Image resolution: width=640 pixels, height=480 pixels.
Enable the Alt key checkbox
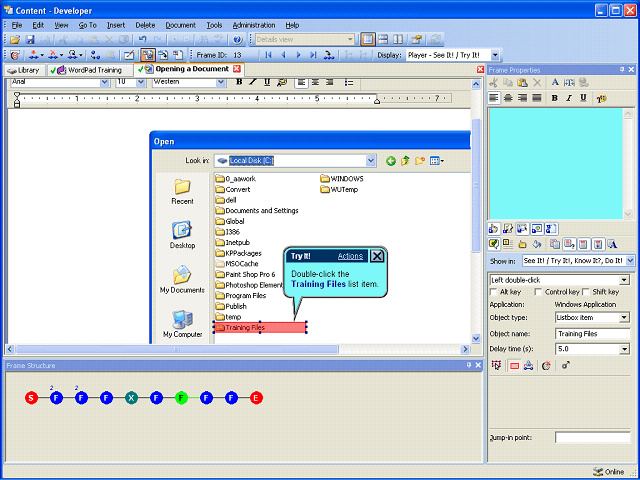[x=493, y=292]
